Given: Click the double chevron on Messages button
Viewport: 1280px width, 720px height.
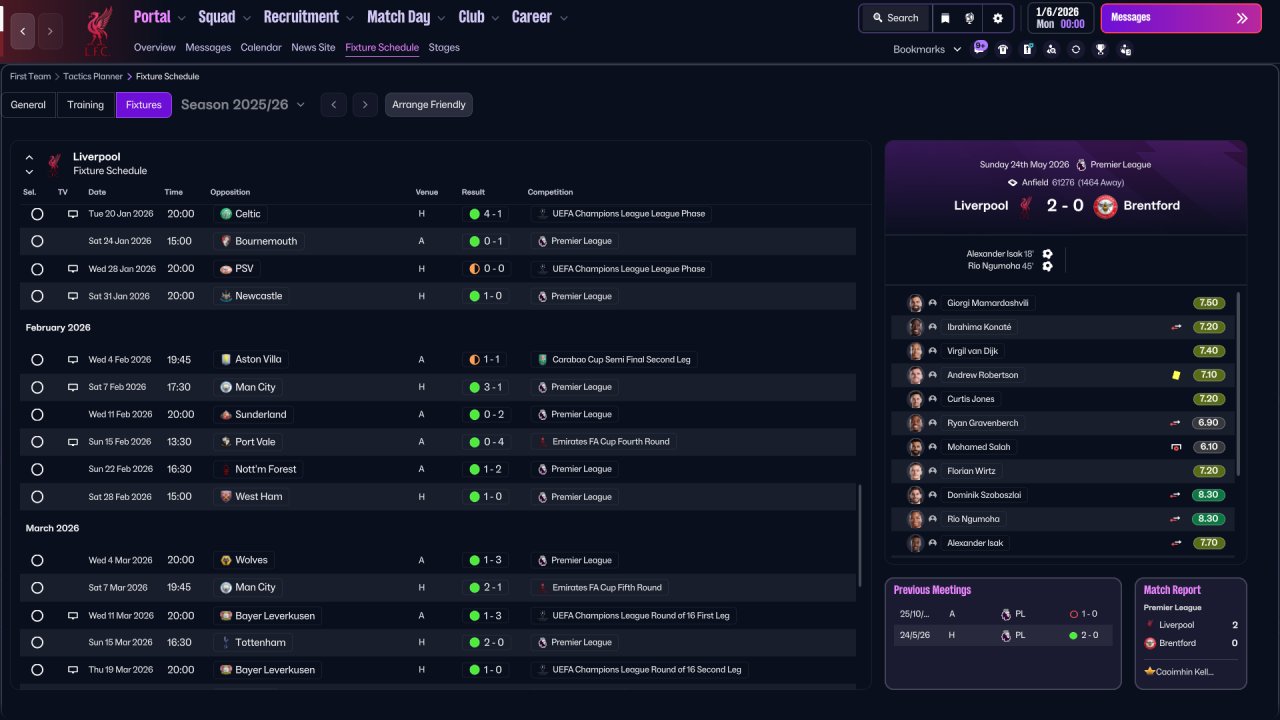Looking at the screenshot, I should tap(1242, 18).
